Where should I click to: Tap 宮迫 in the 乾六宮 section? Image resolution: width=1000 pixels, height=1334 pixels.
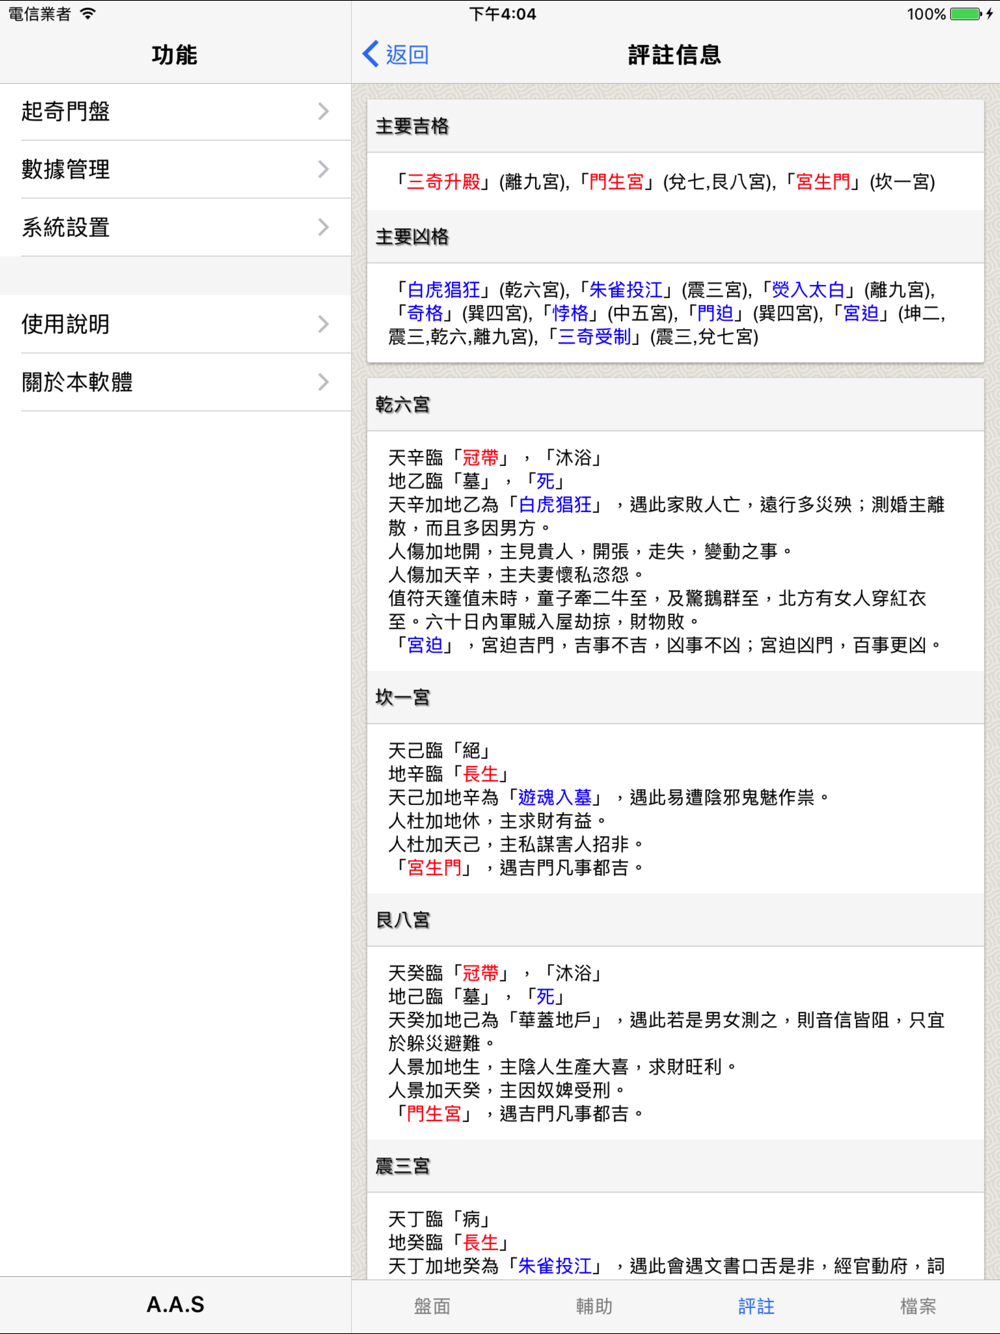425,646
